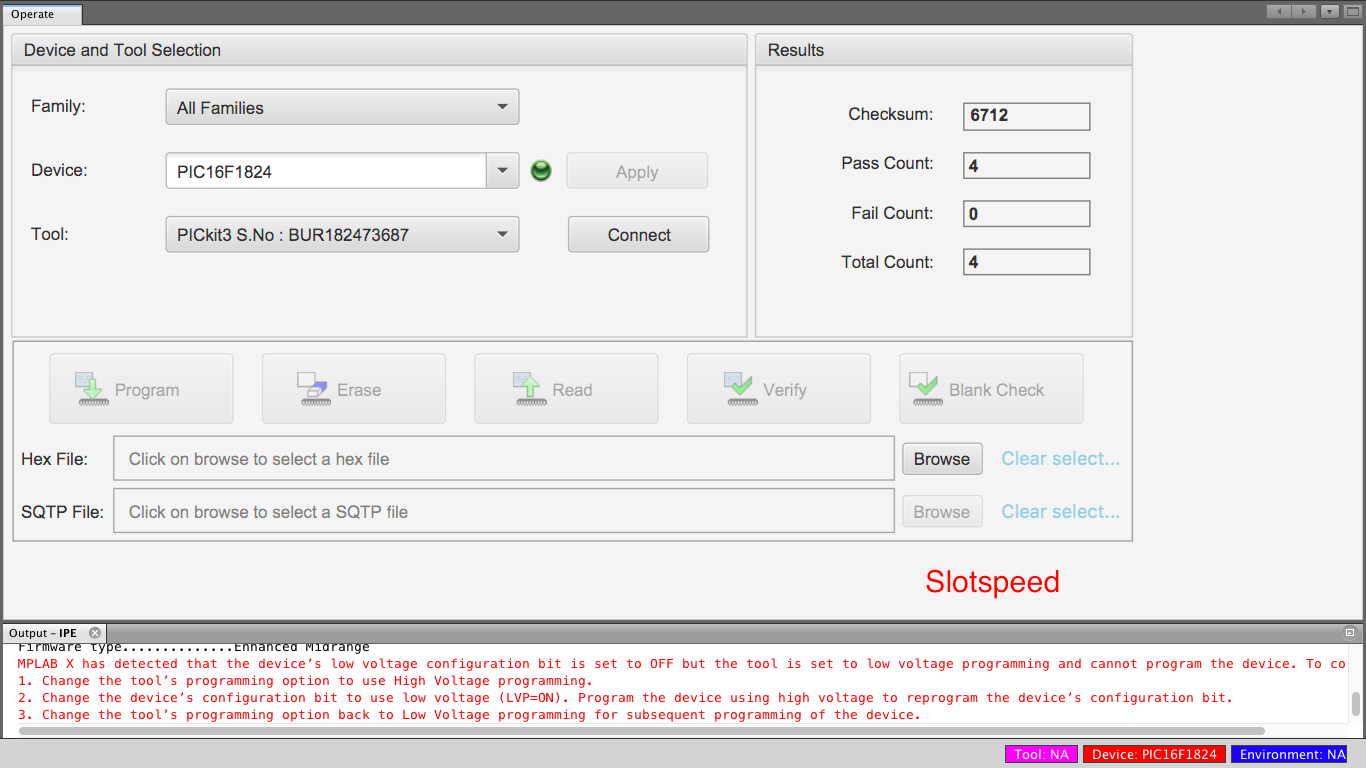
Task: Expand the Device combo box arrow
Action: (503, 171)
